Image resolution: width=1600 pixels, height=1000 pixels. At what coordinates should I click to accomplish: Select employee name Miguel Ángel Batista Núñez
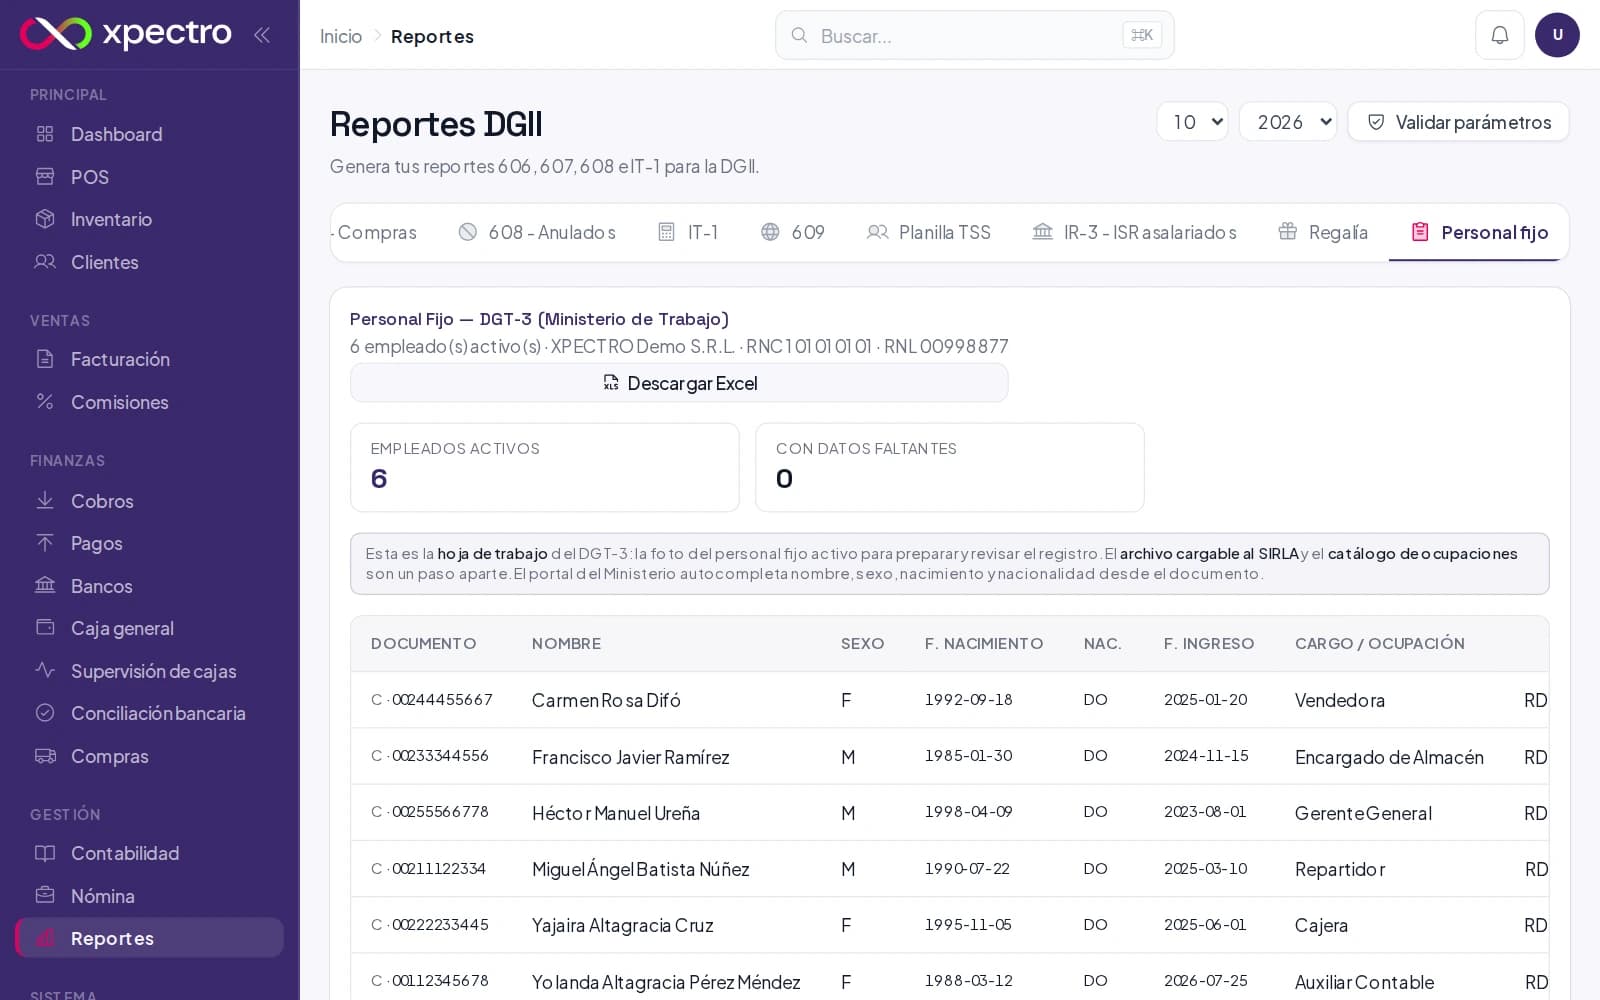coord(641,869)
